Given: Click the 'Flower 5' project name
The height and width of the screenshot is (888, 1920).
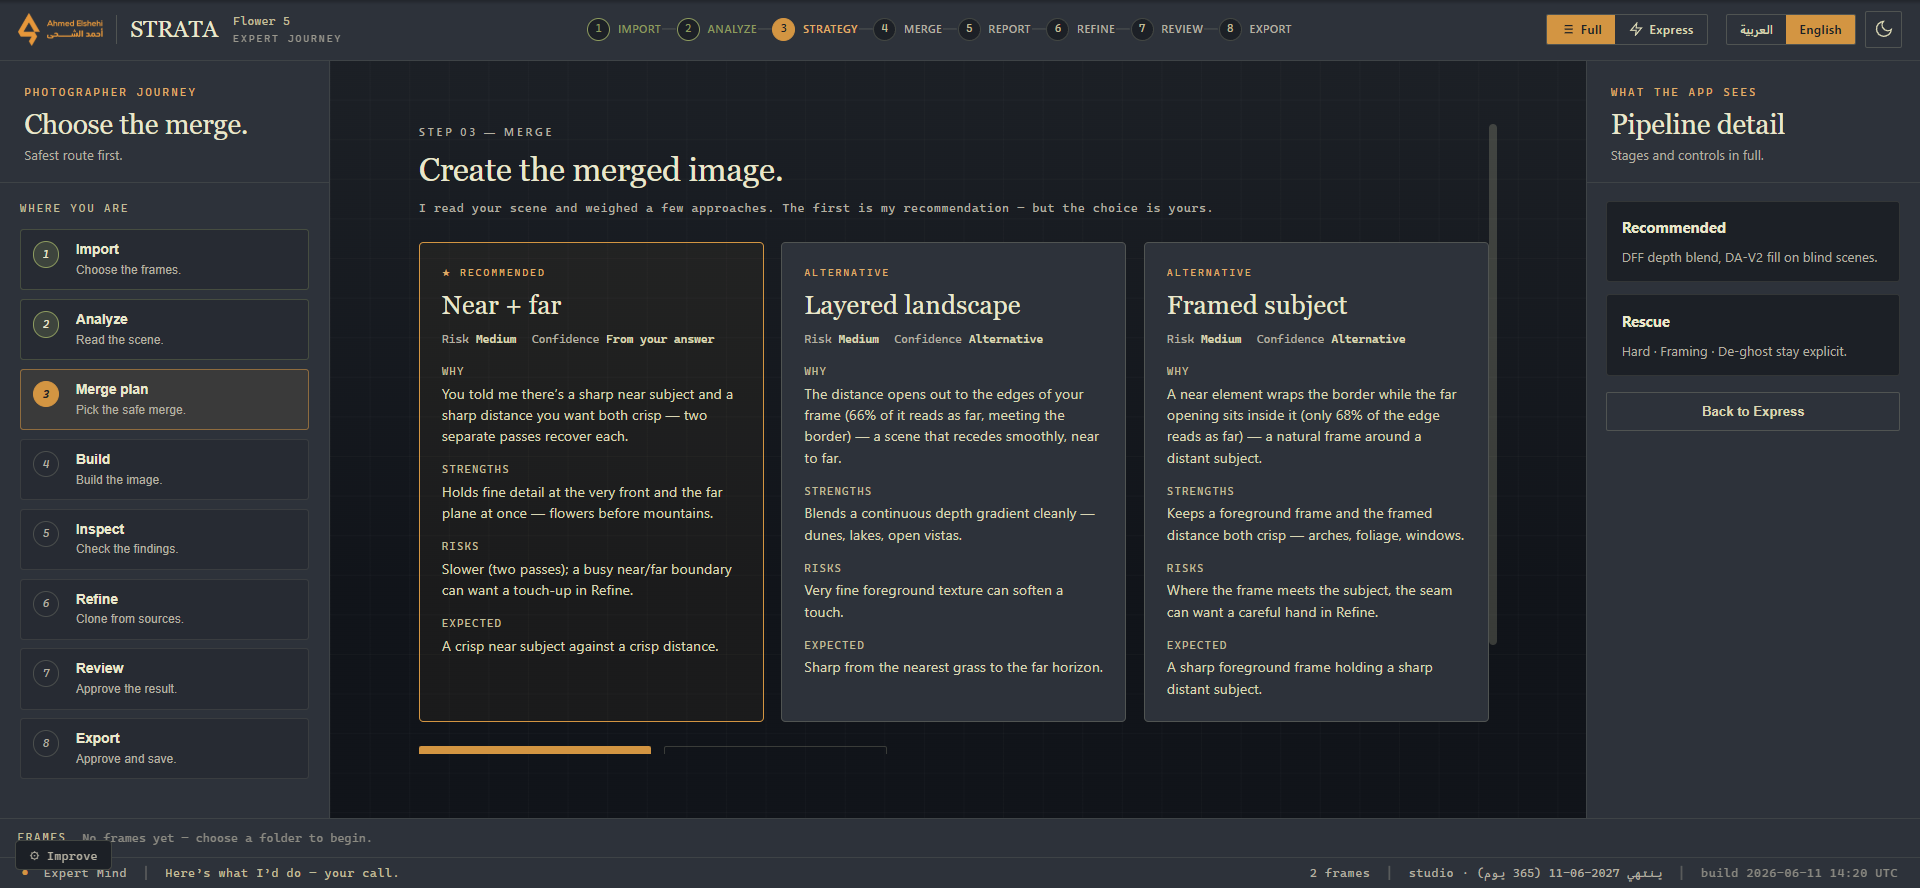Looking at the screenshot, I should pyautogui.click(x=261, y=21).
